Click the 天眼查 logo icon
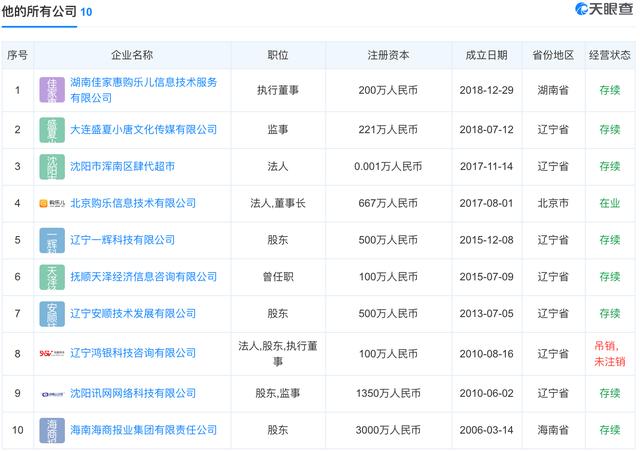The width and height of the screenshot is (640, 452). (581, 12)
